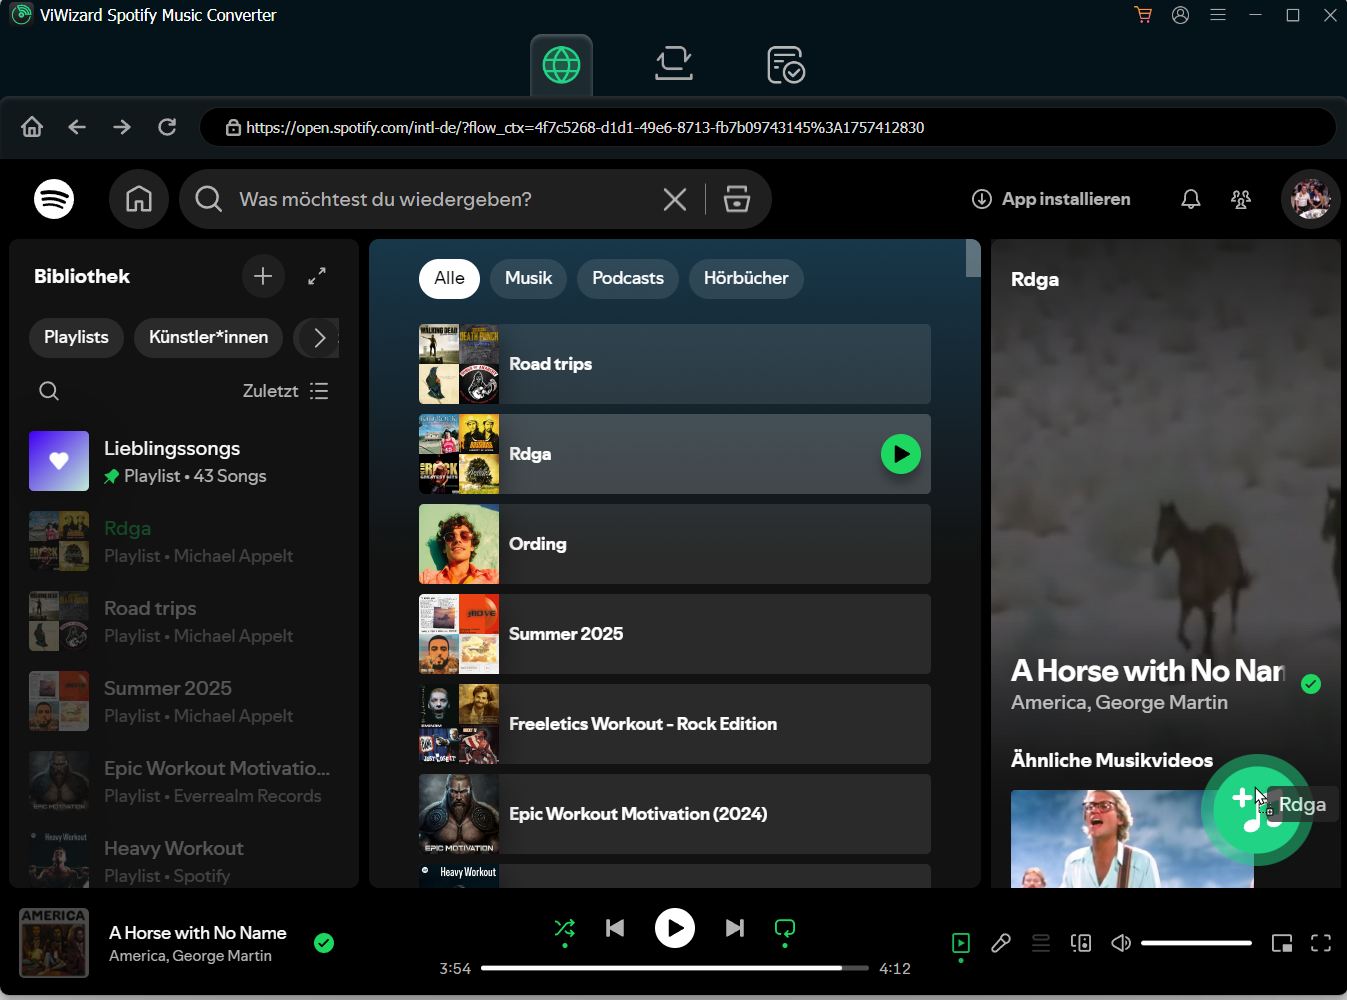
Task: Open the ViWizard account profile icon
Action: coord(1180,15)
